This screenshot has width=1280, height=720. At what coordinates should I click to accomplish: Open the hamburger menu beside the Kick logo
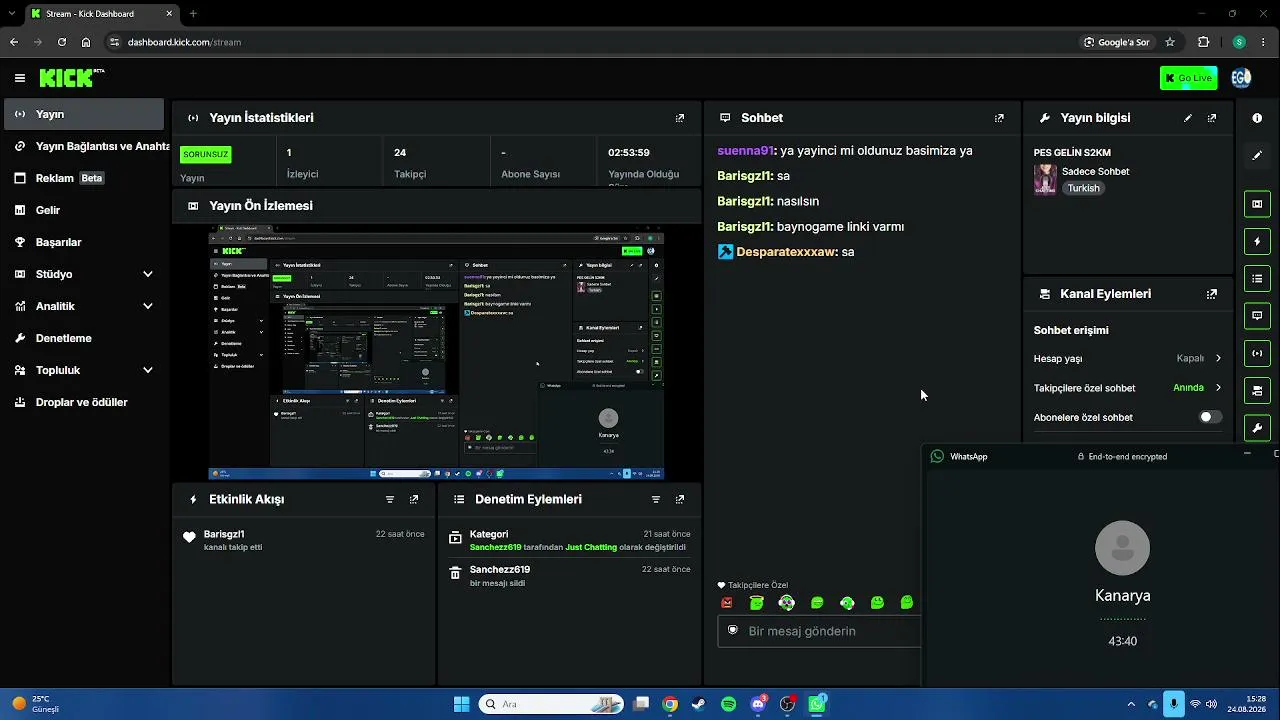(20, 78)
